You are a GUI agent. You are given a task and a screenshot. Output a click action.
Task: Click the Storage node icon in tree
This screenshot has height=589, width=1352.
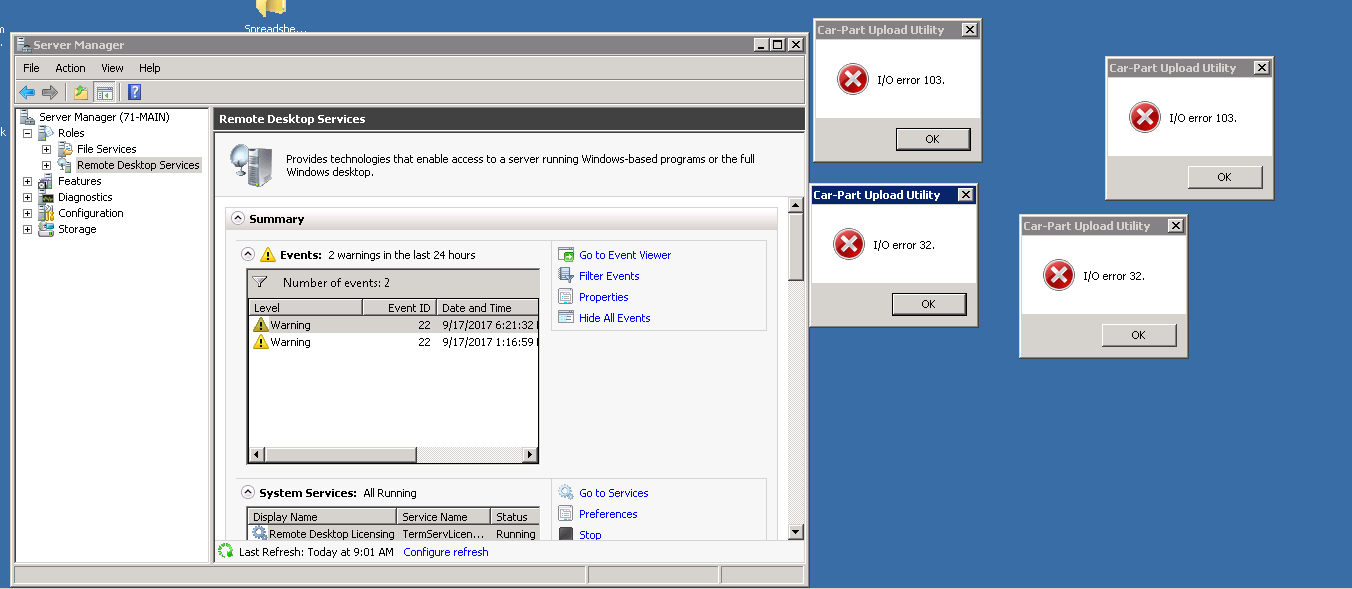click(46, 229)
